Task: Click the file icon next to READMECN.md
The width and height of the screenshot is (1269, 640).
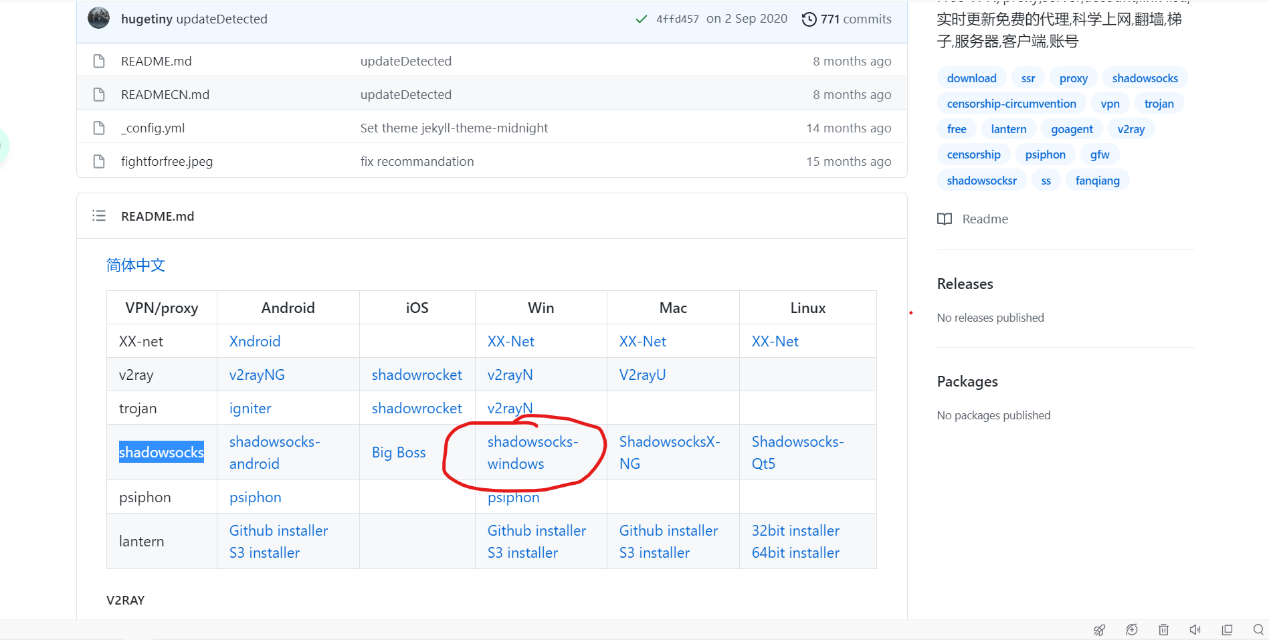Action: [x=99, y=94]
